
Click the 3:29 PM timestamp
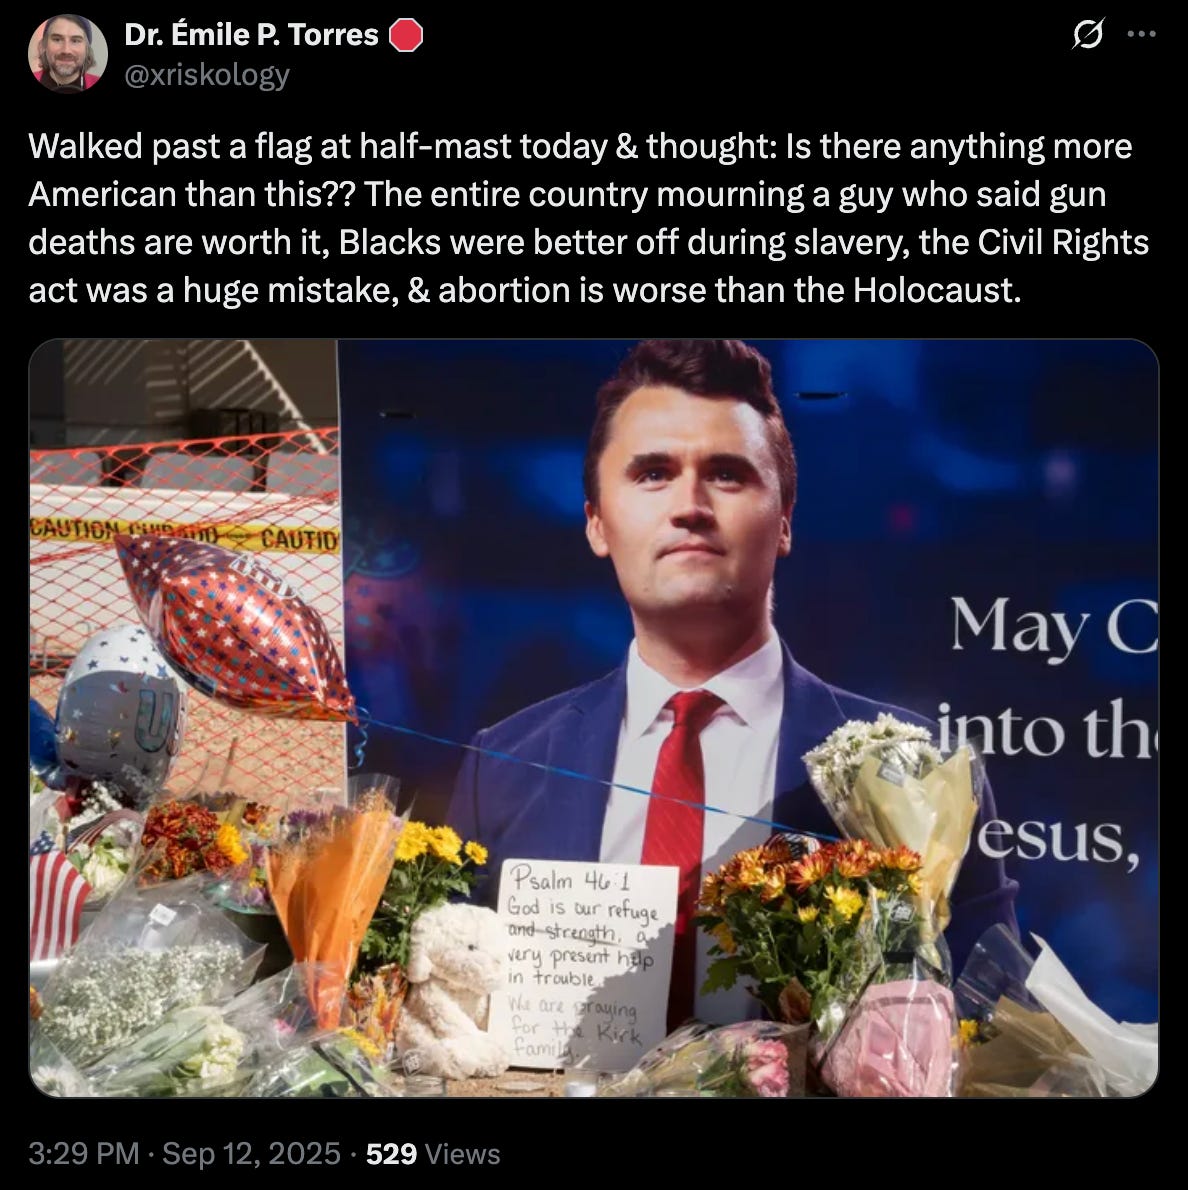(84, 1154)
